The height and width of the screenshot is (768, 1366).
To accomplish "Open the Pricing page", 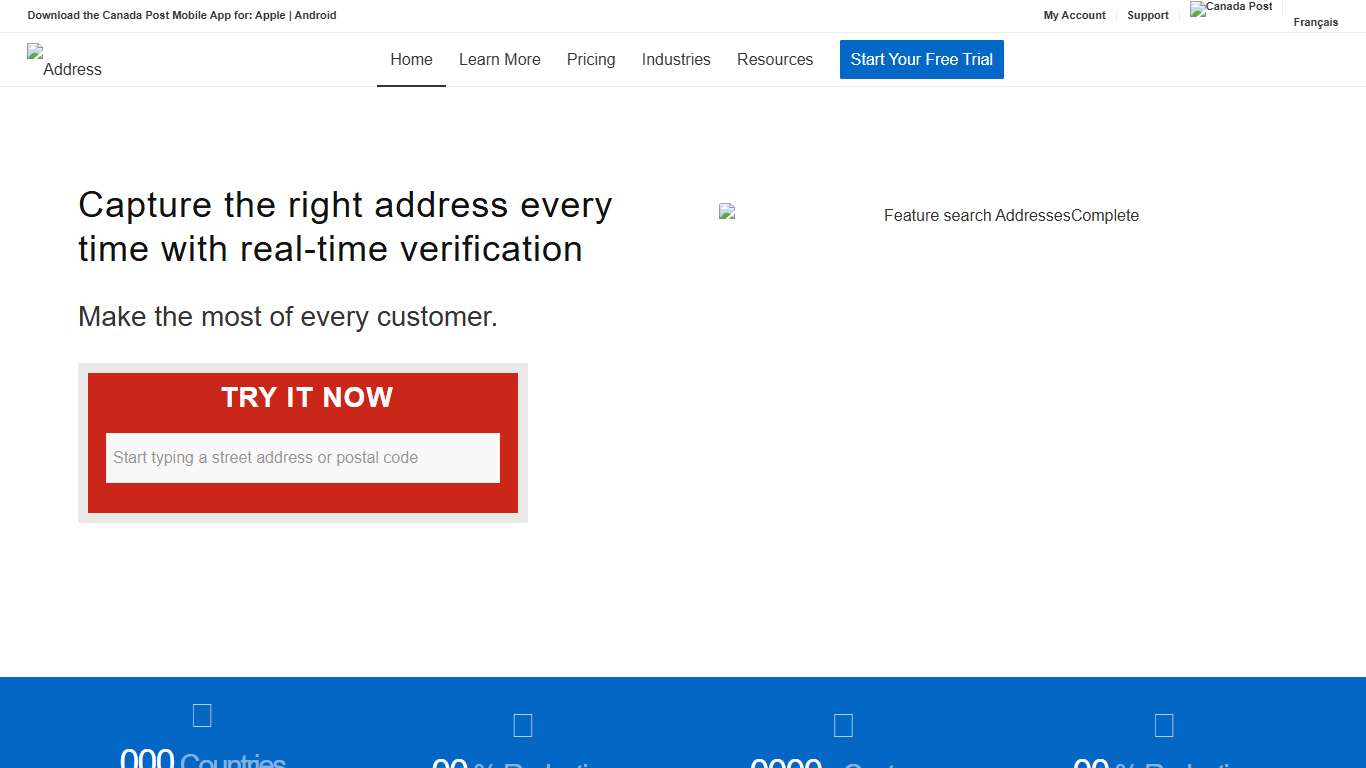I will tap(591, 59).
